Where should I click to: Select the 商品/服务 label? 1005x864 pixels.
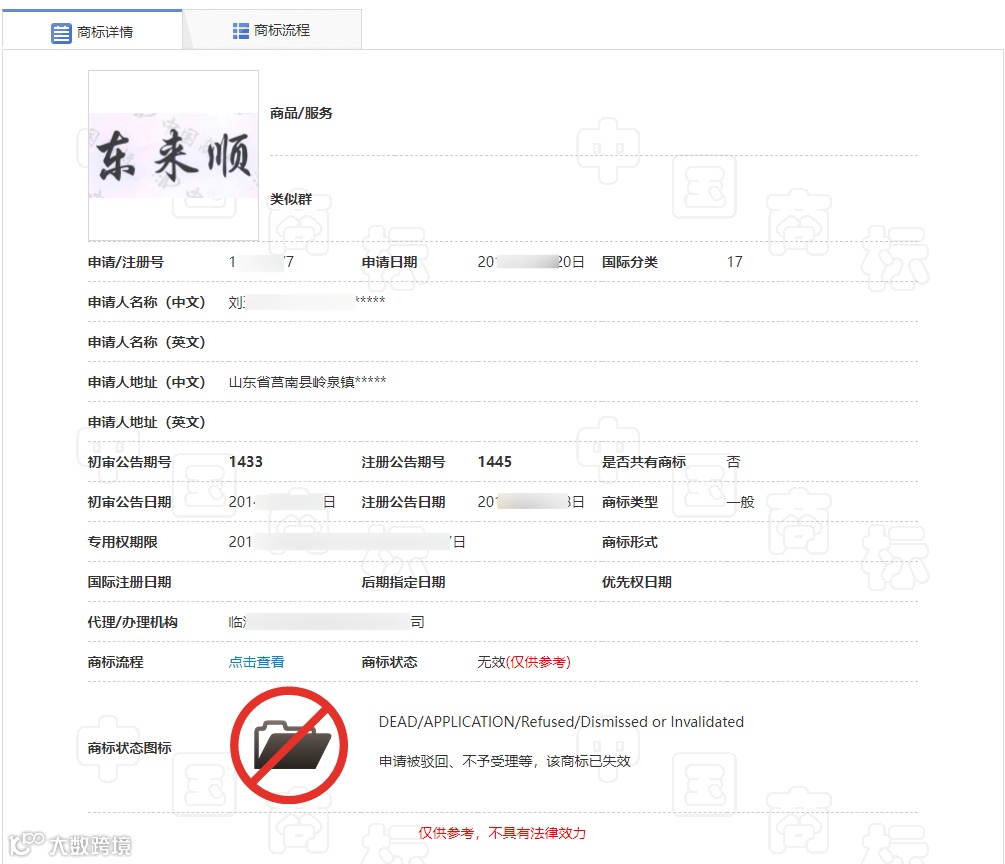click(x=301, y=113)
